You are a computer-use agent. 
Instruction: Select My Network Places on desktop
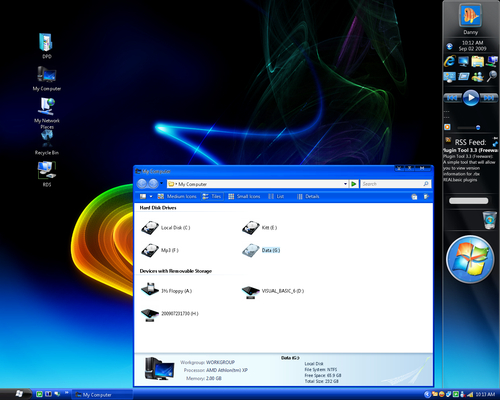(x=47, y=113)
